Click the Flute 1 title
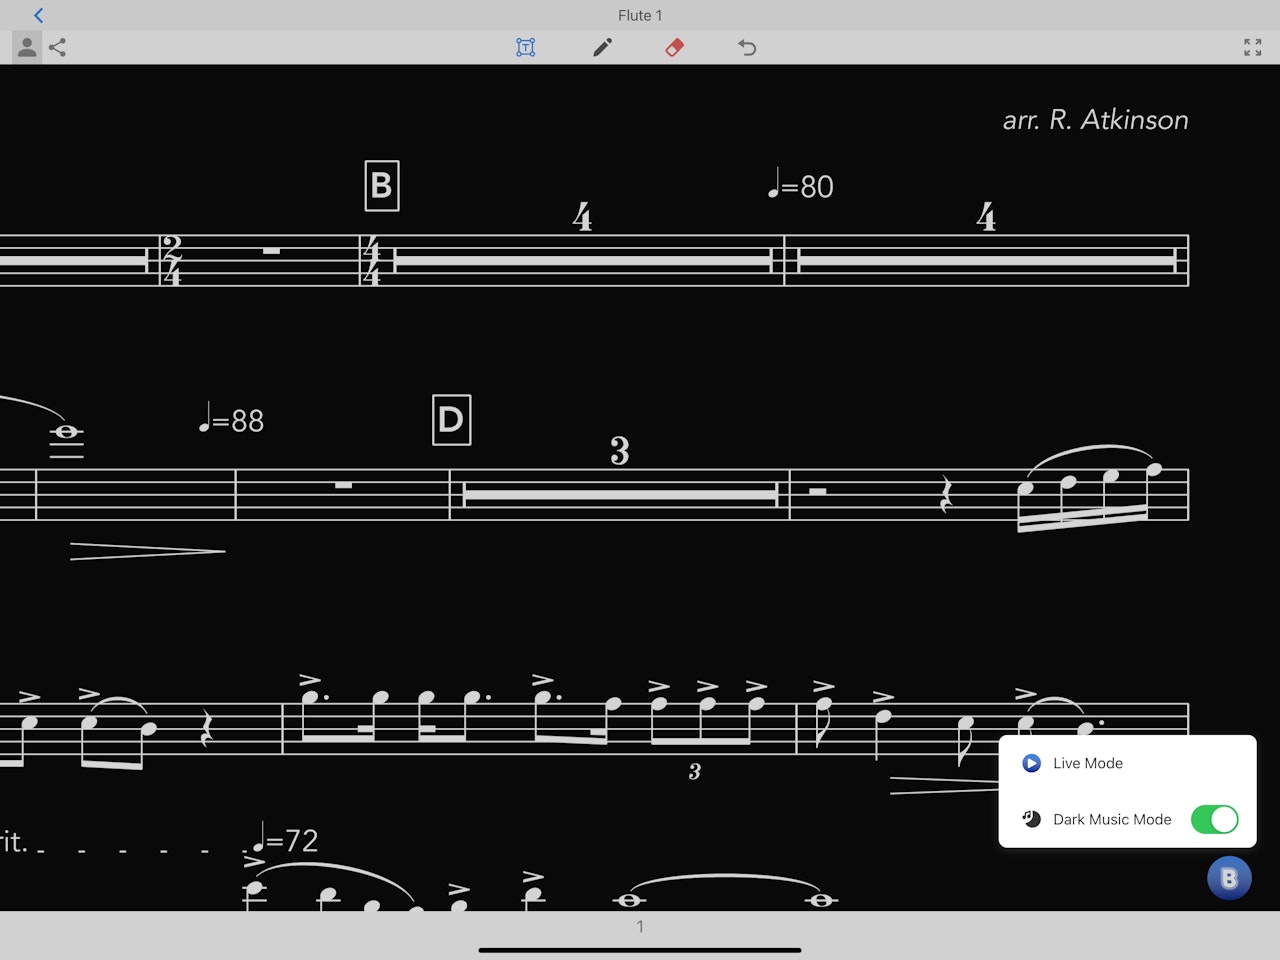The height and width of the screenshot is (960, 1280). (640, 15)
